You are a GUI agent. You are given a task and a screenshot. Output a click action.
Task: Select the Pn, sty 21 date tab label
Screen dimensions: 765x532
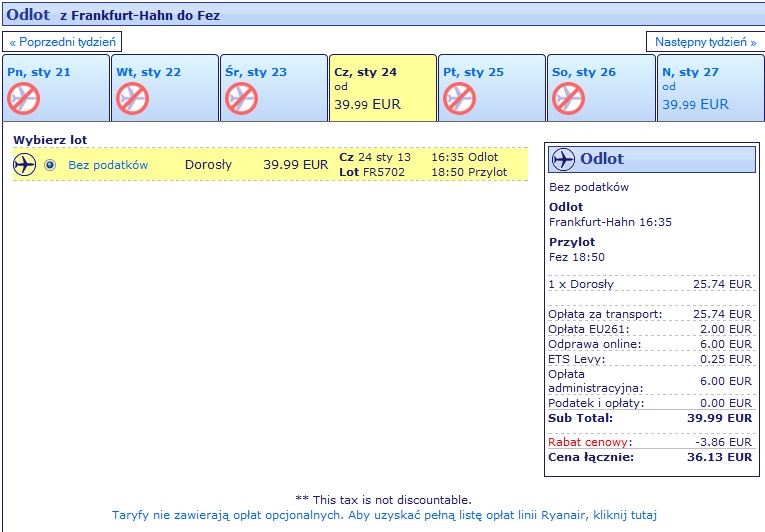tap(39, 72)
